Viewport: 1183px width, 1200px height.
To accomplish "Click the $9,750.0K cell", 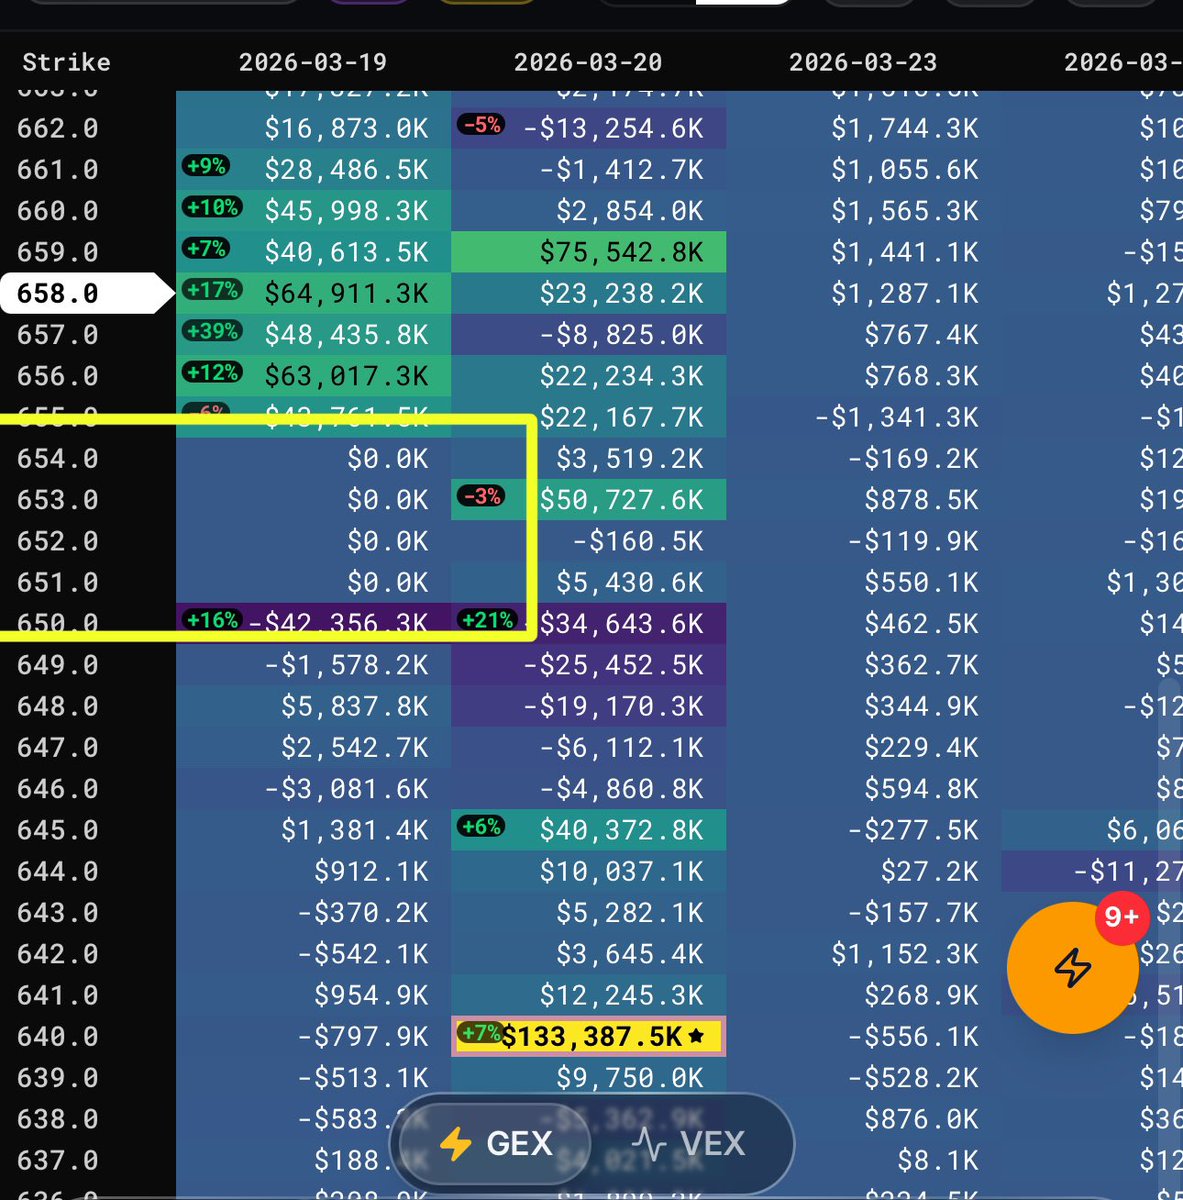I will (589, 1078).
